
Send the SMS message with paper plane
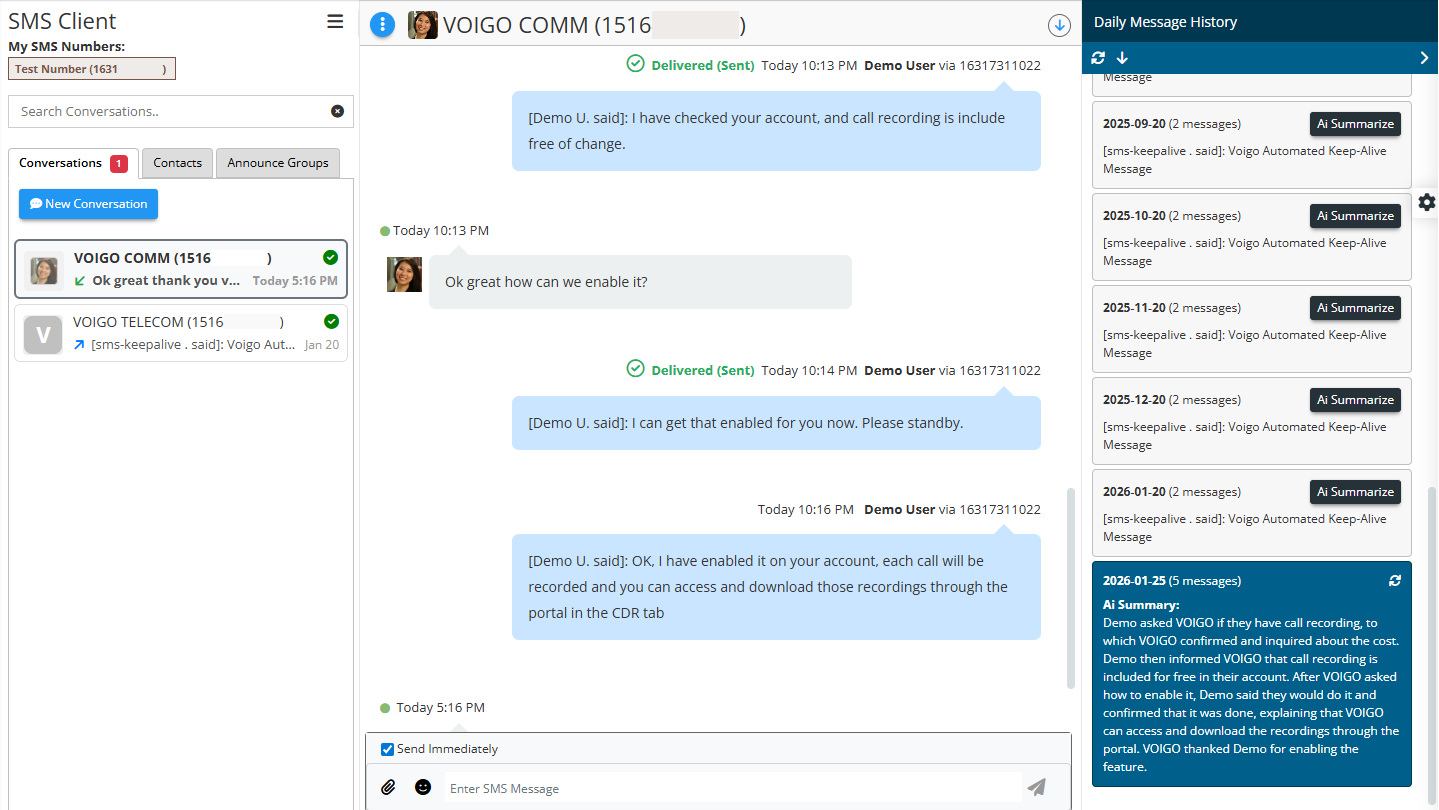[x=1037, y=787]
